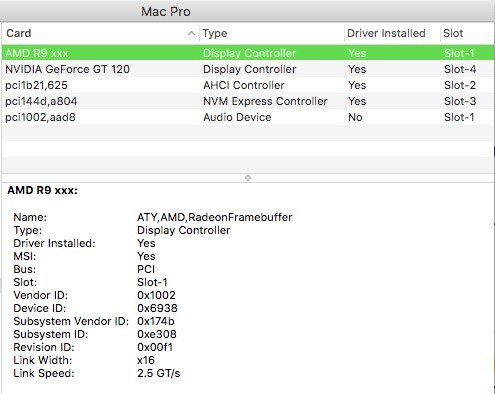The height and width of the screenshot is (394, 495).
Task: Click the Device ID value 0x6938
Action: point(157,308)
